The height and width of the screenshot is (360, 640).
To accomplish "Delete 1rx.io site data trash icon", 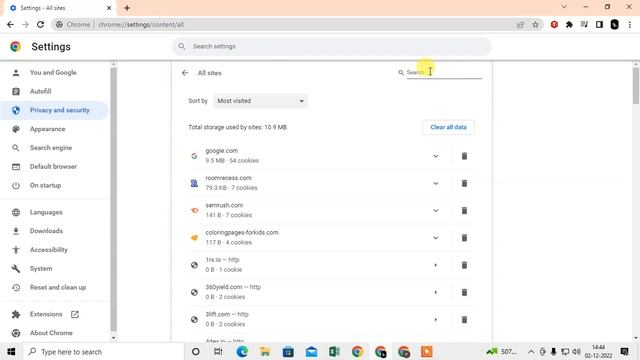I will pyautogui.click(x=464, y=265).
